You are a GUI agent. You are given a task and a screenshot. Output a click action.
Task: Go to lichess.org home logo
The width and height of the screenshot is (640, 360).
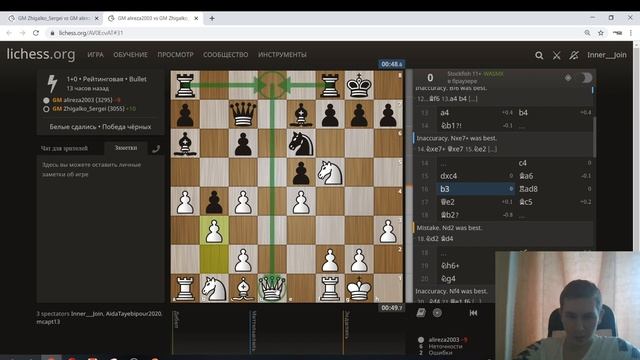coord(41,54)
